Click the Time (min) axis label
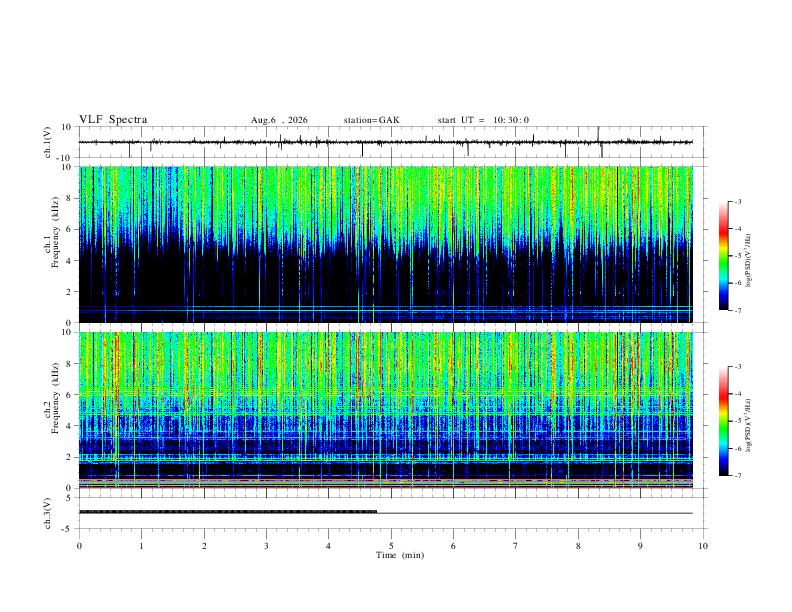The height and width of the screenshot is (612, 792). click(x=400, y=555)
